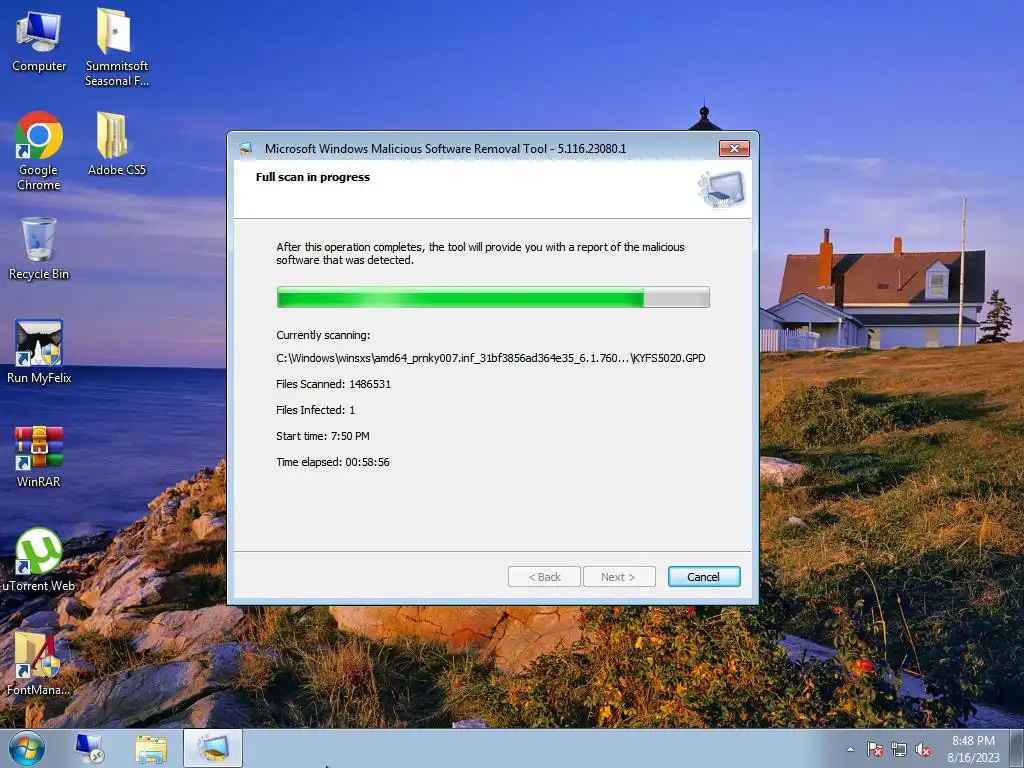Click the Time elapsed: 00:58:56 line
The width and height of the screenshot is (1024, 768).
point(332,462)
